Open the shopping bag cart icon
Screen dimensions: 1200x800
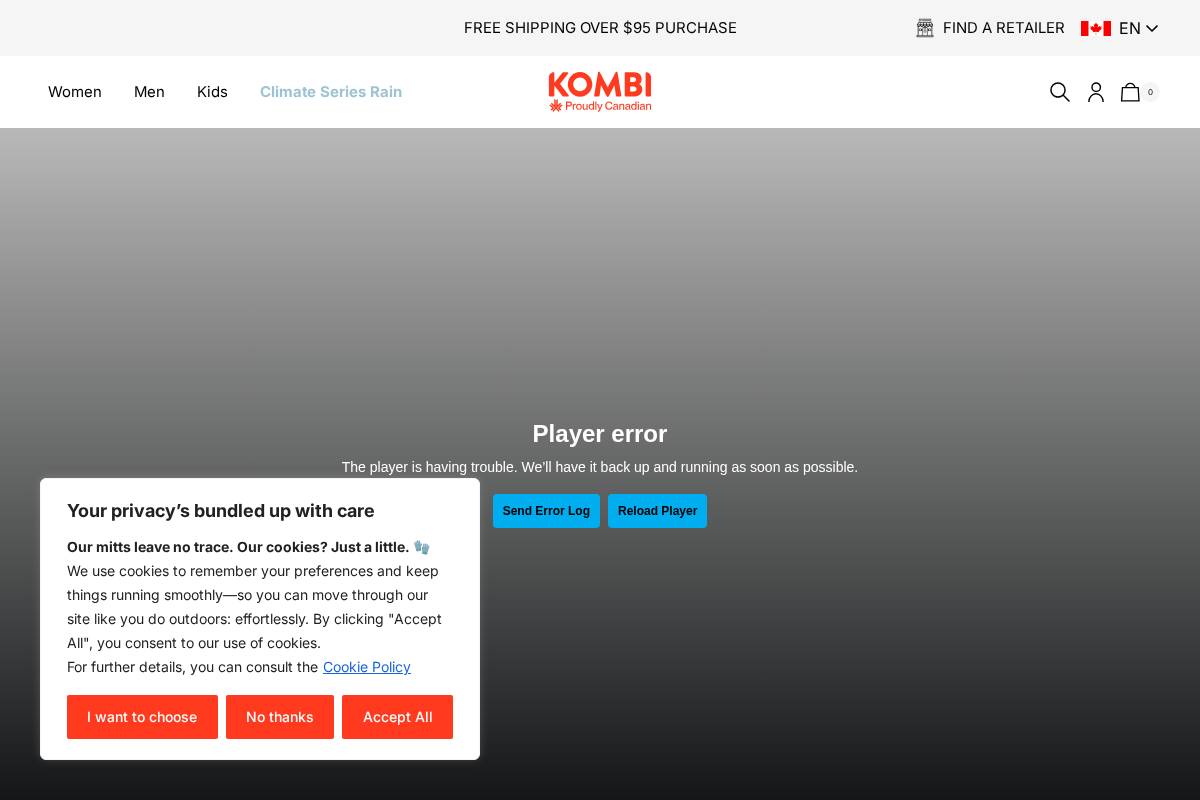point(1130,92)
